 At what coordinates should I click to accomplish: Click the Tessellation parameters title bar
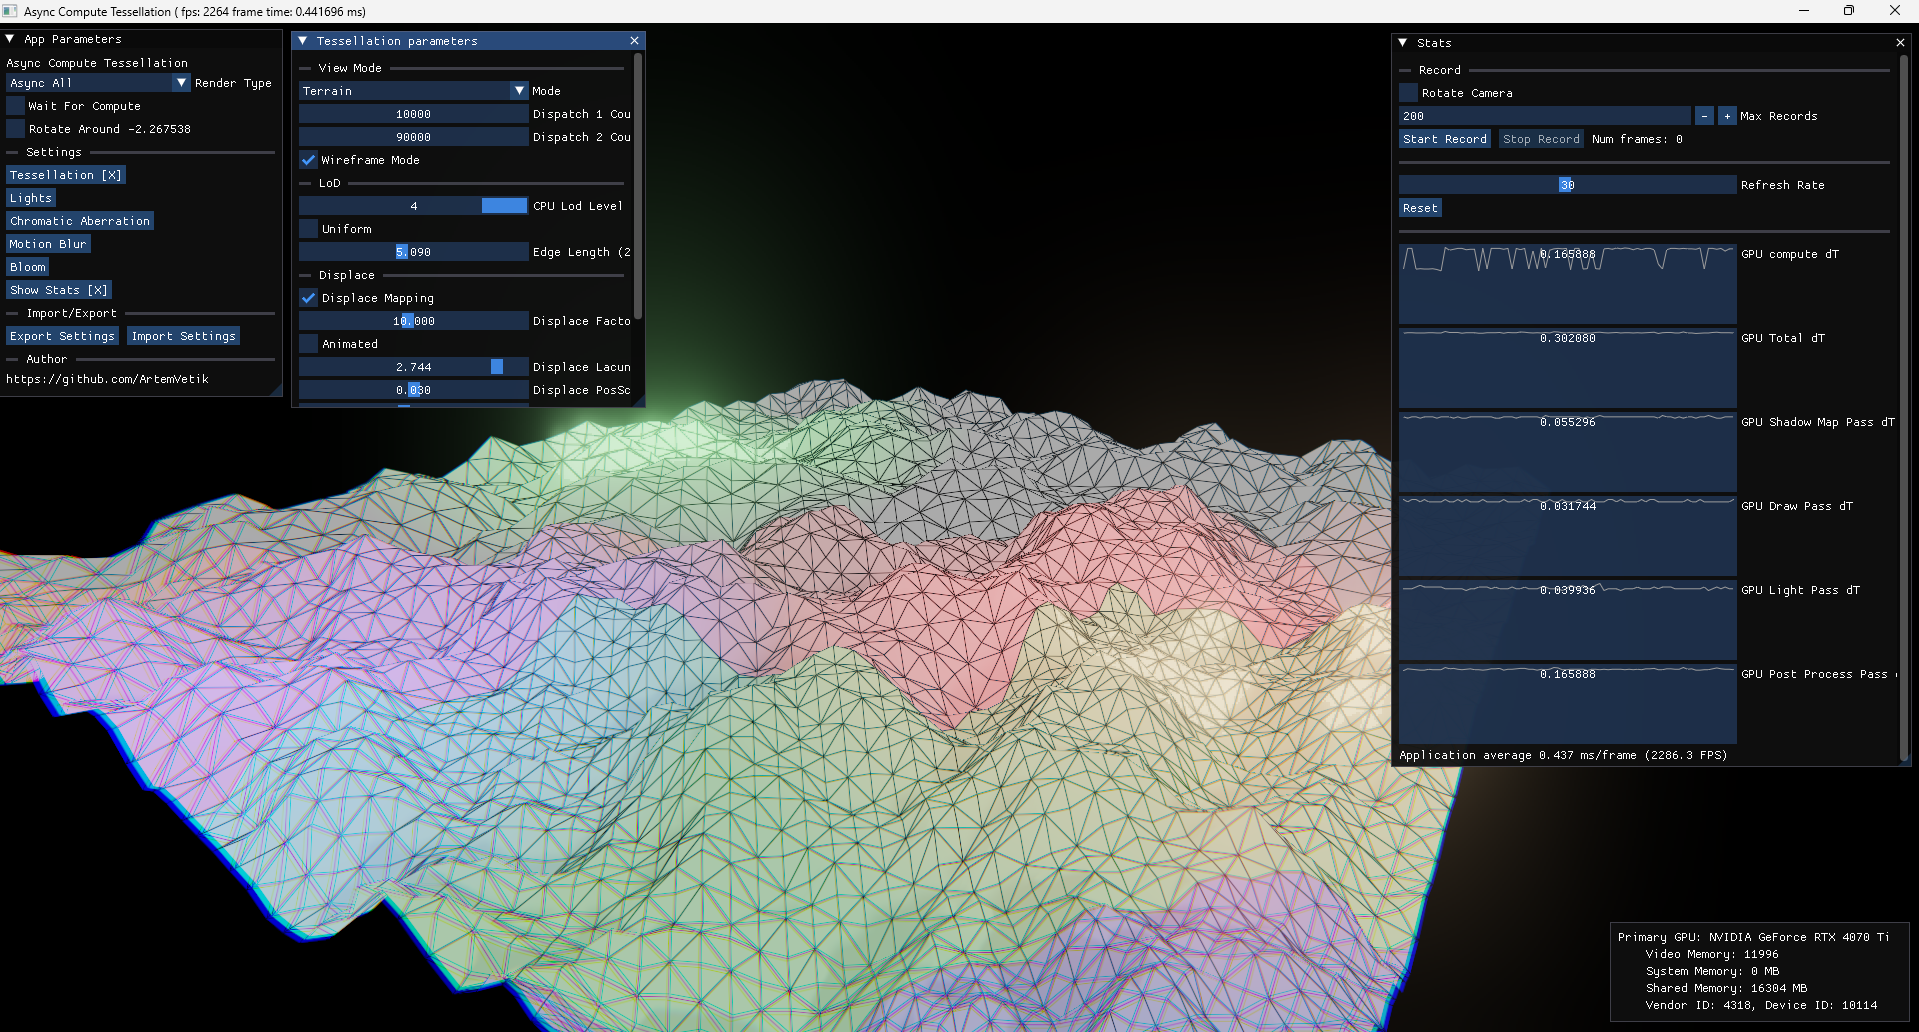468,41
